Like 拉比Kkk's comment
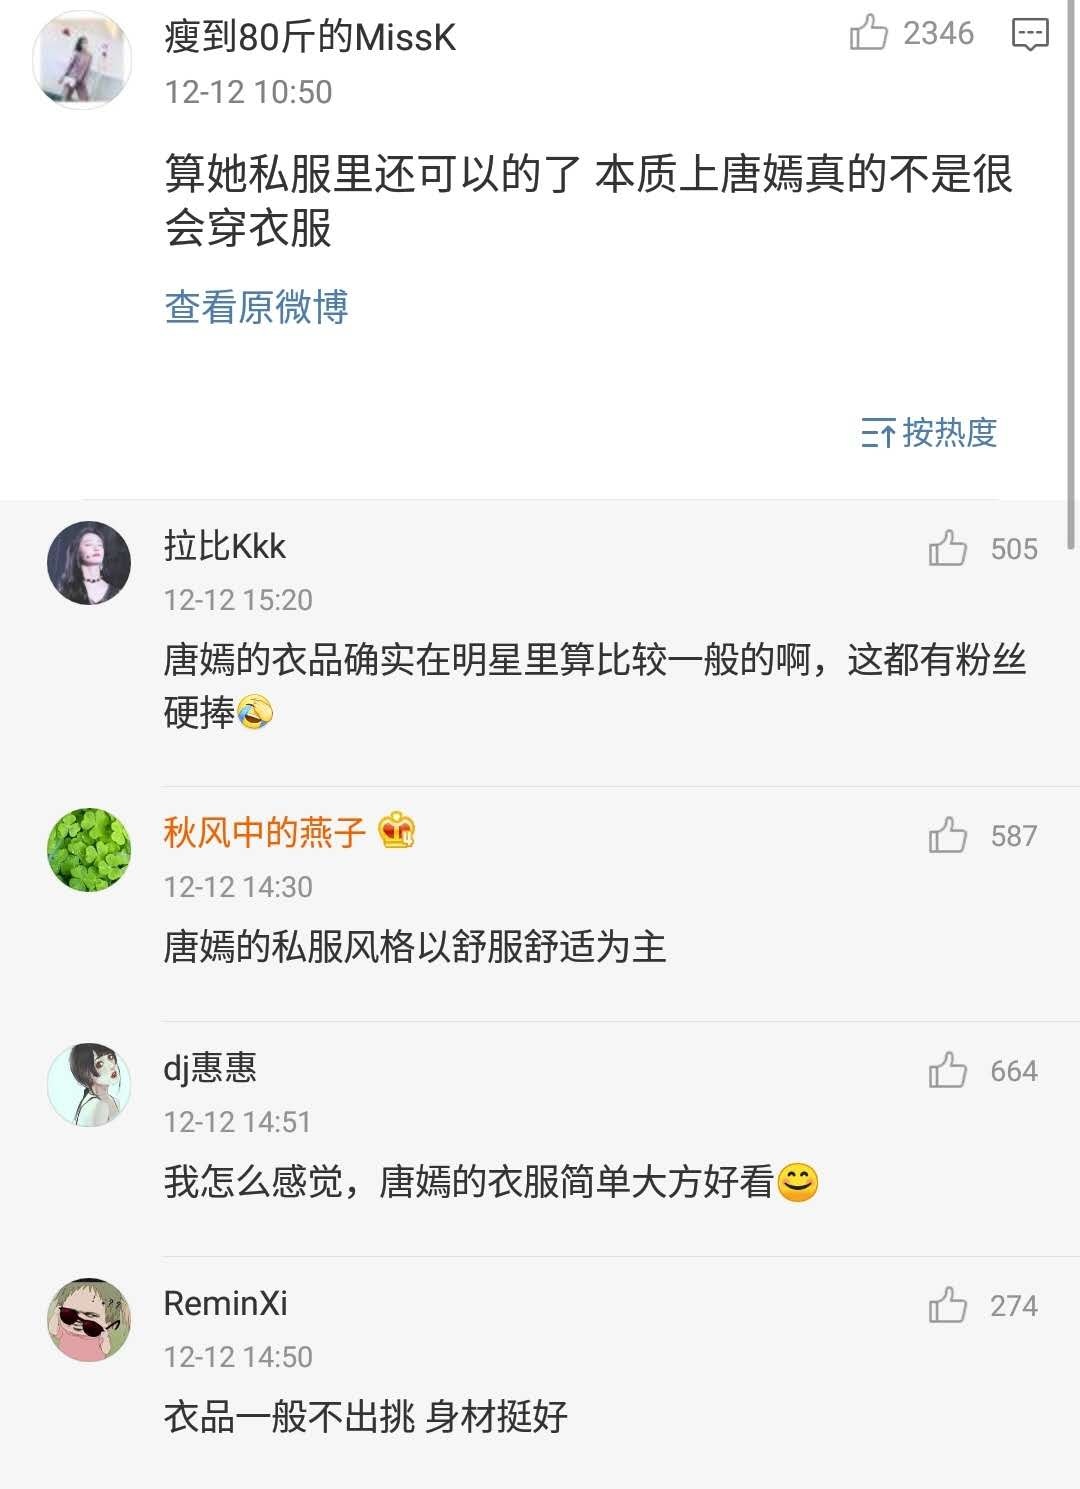 [x=947, y=548]
